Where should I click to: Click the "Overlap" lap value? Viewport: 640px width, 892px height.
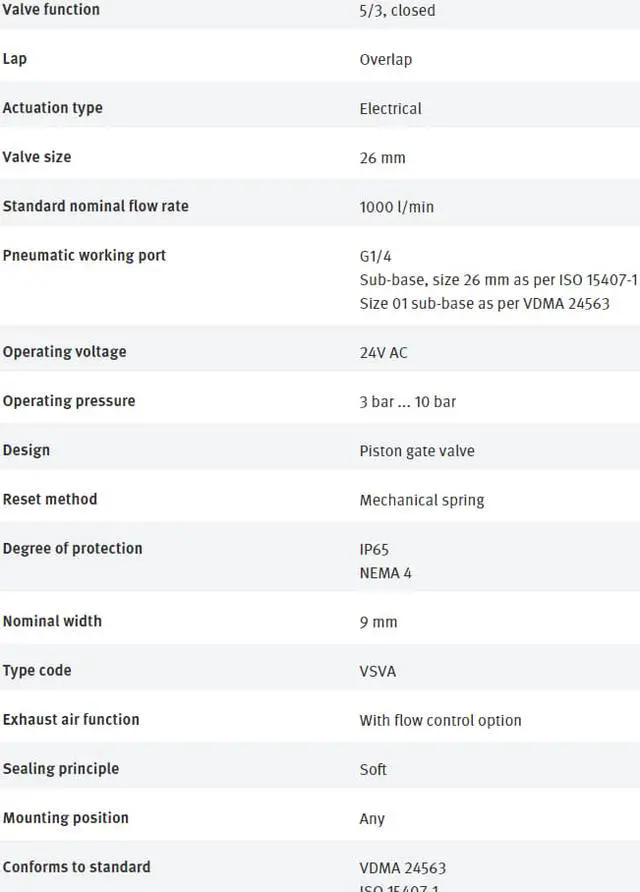(x=385, y=59)
